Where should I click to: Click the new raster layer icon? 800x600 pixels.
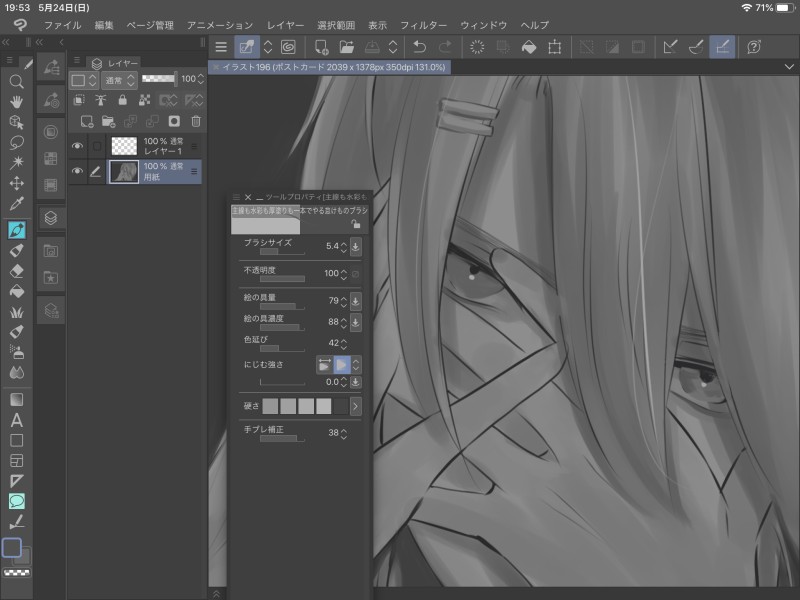coord(87,121)
